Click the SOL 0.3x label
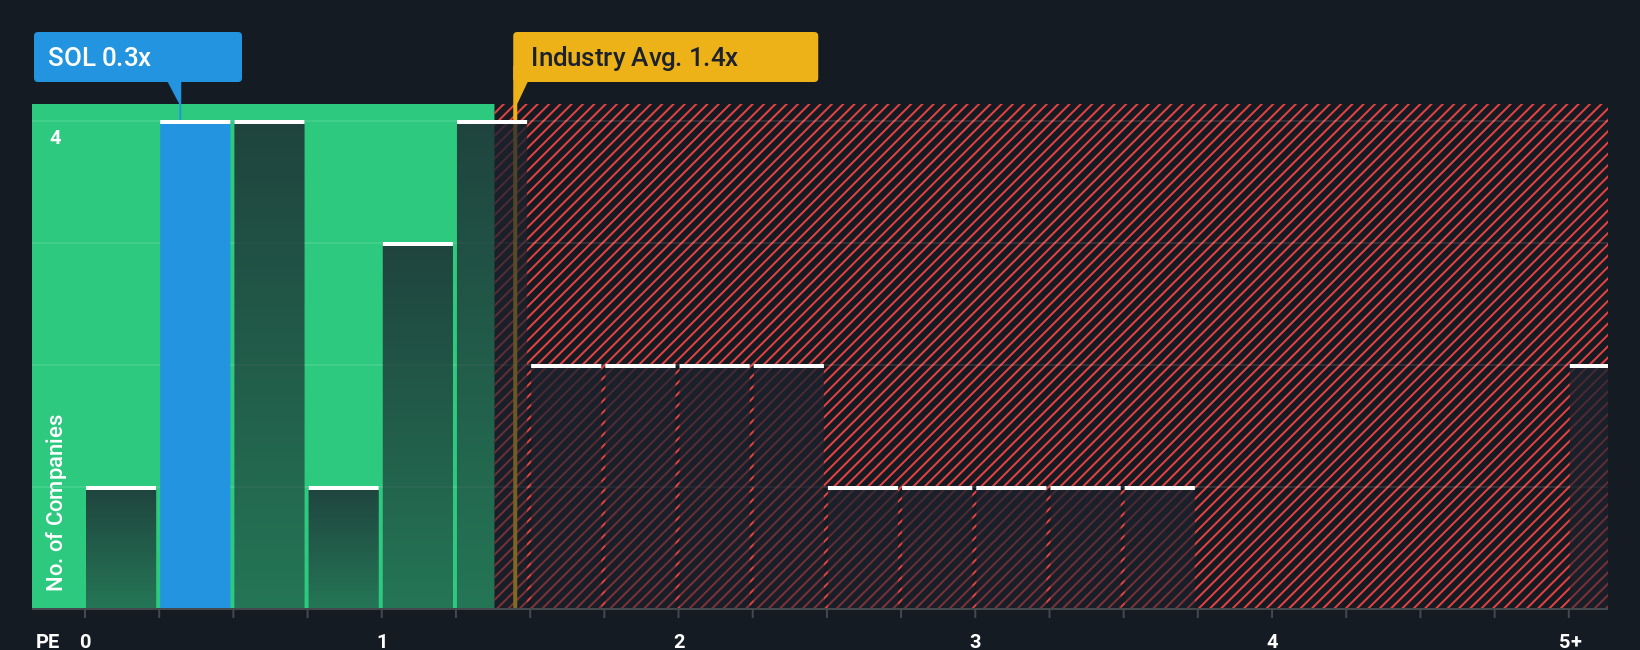 (138, 57)
